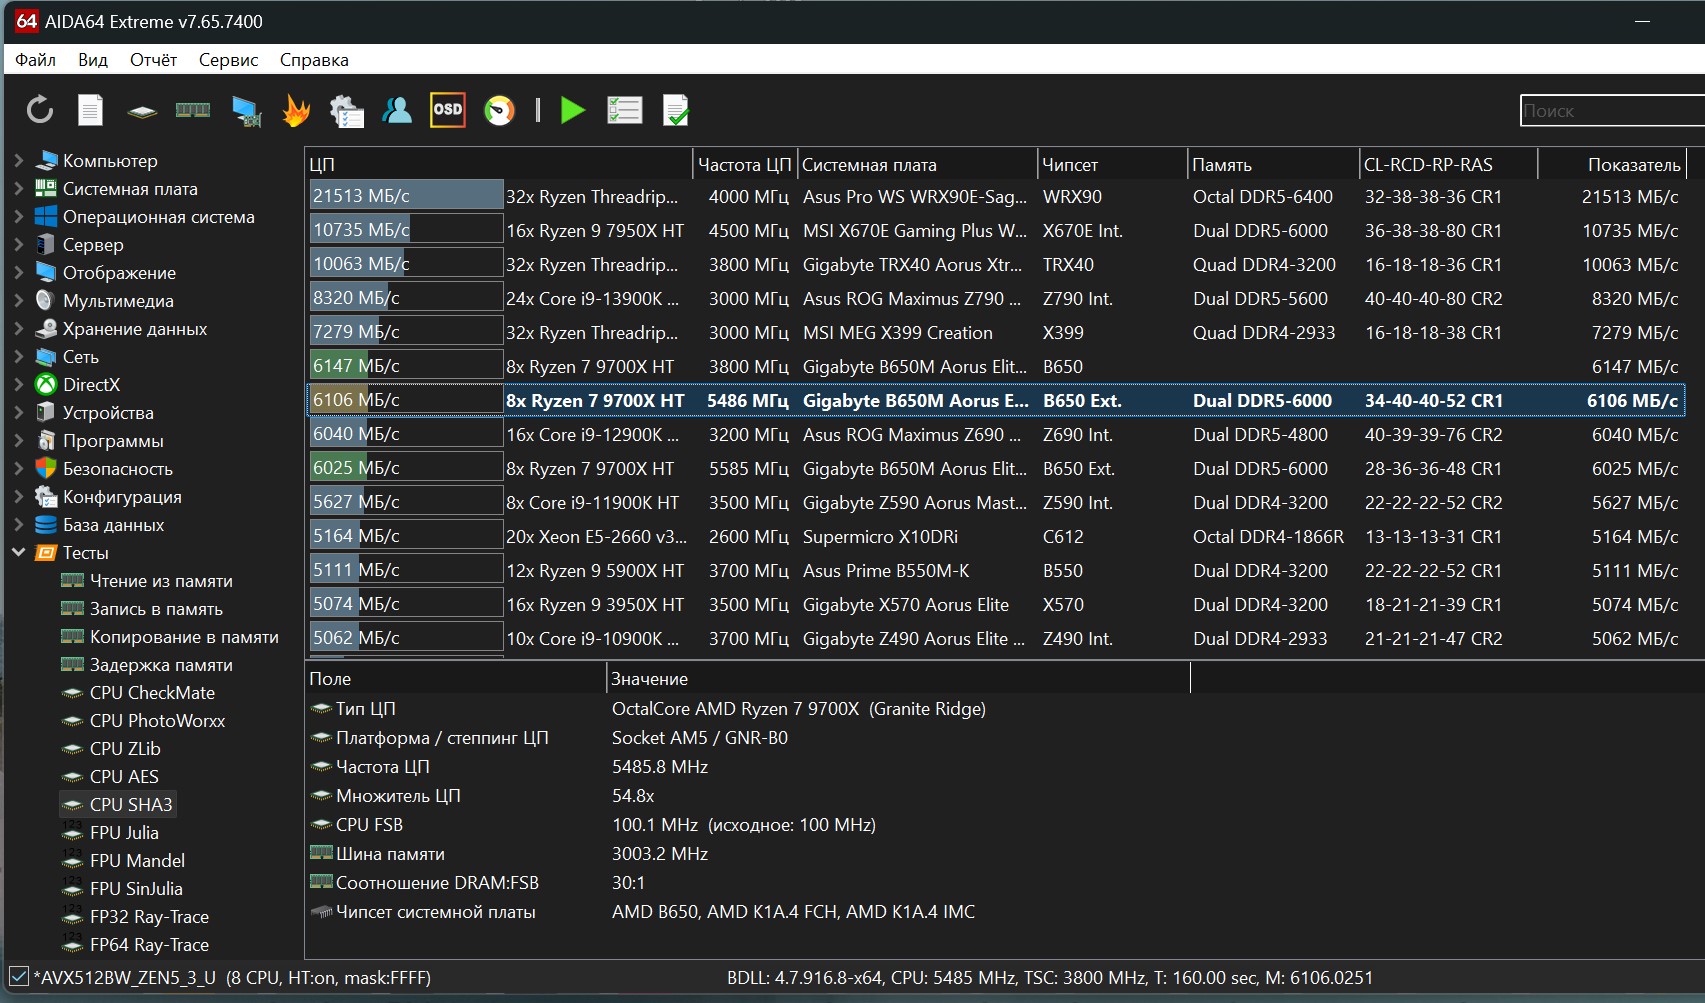Open the Вид menu
This screenshot has height=1003, width=1705.
(x=93, y=60)
